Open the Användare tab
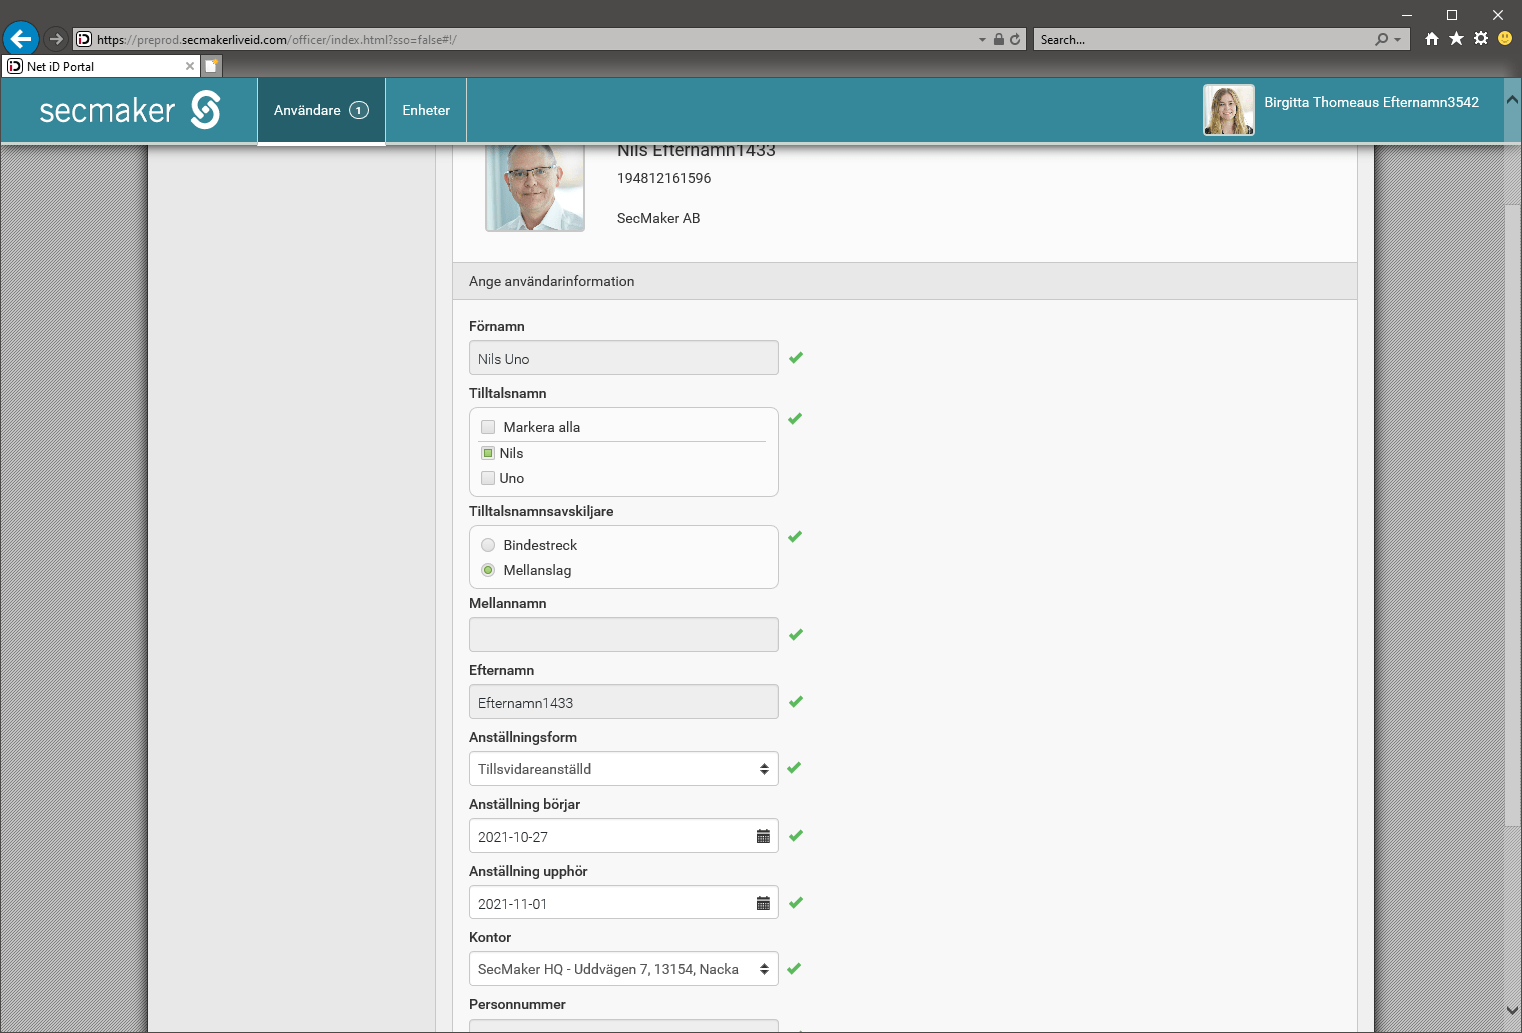Image resolution: width=1522 pixels, height=1033 pixels. click(320, 110)
